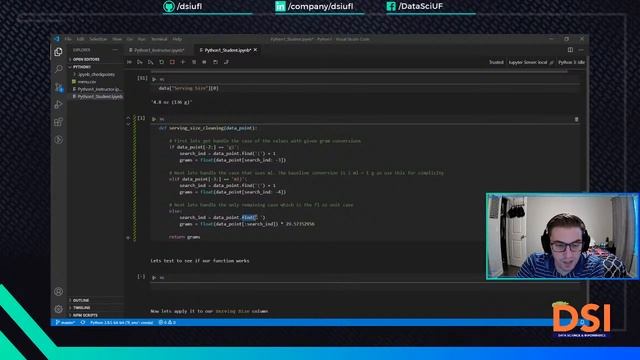This screenshot has height=360, width=640.
Task: Open the Search view in activity bar
Action: click(58, 69)
